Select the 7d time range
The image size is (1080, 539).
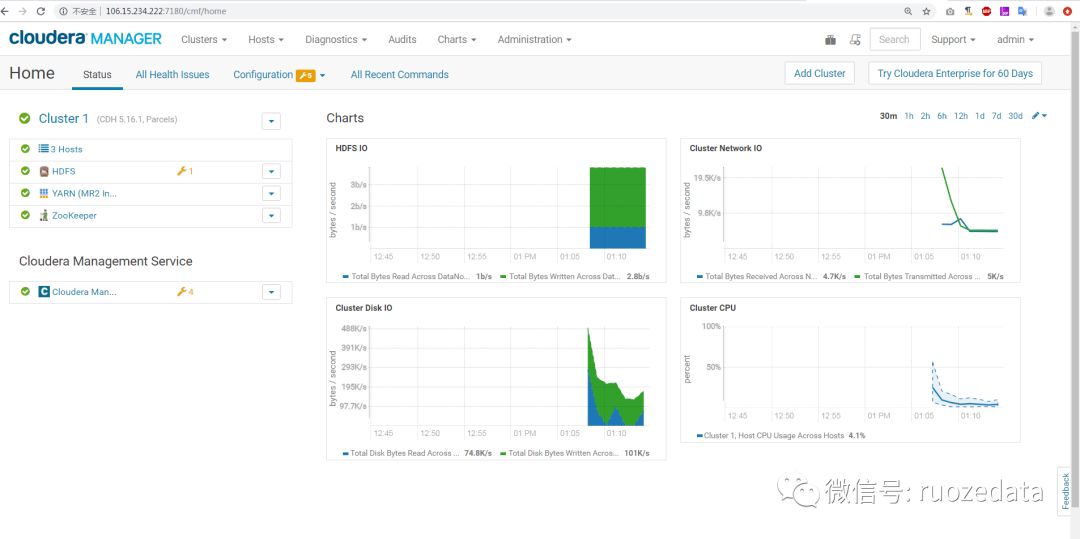coord(996,116)
